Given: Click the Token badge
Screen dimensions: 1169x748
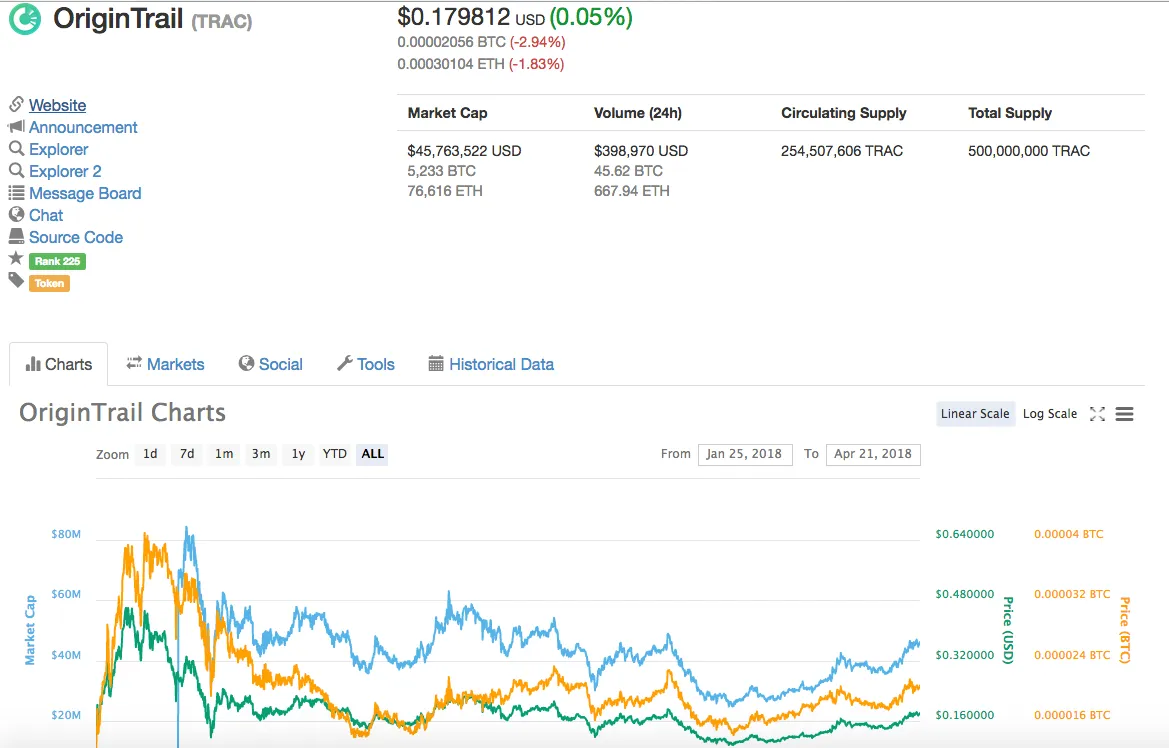Looking at the screenshot, I should tap(49, 283).
